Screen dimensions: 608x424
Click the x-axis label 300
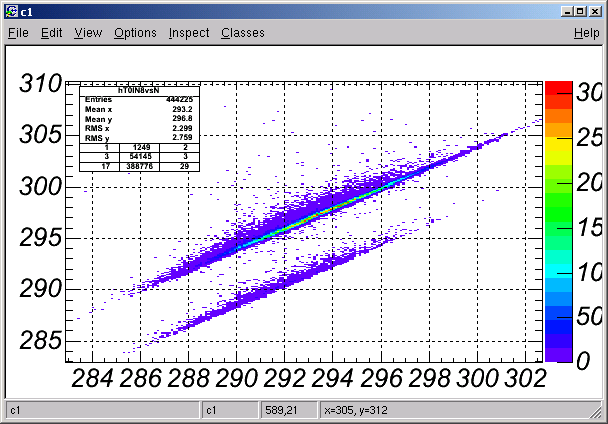click(477, 378)
